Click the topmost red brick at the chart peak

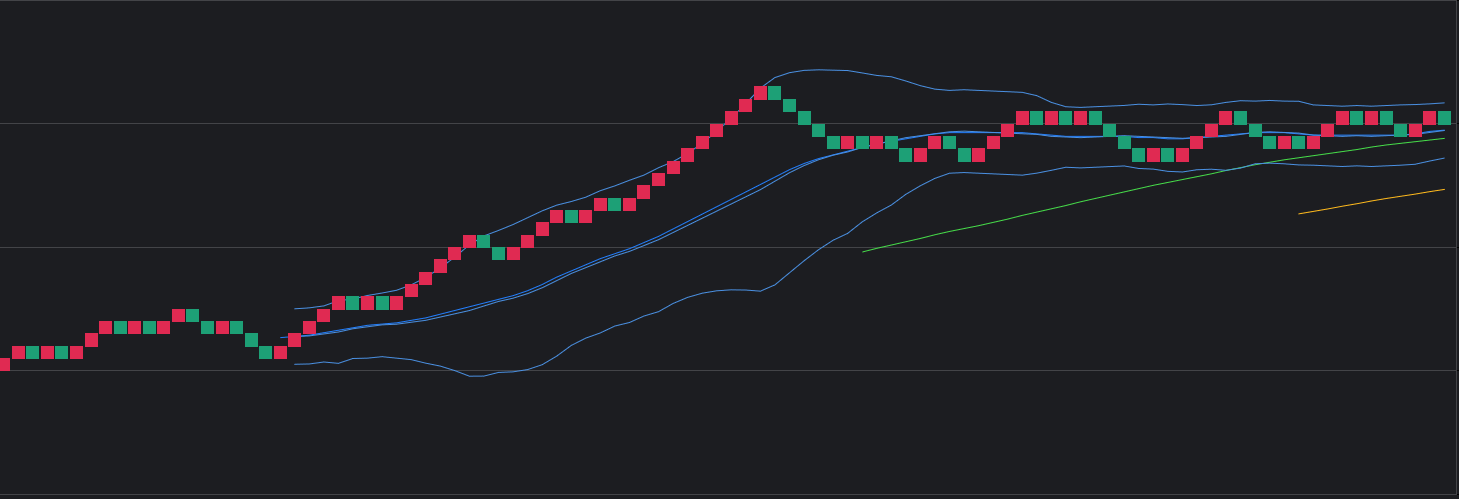(760, 93)
